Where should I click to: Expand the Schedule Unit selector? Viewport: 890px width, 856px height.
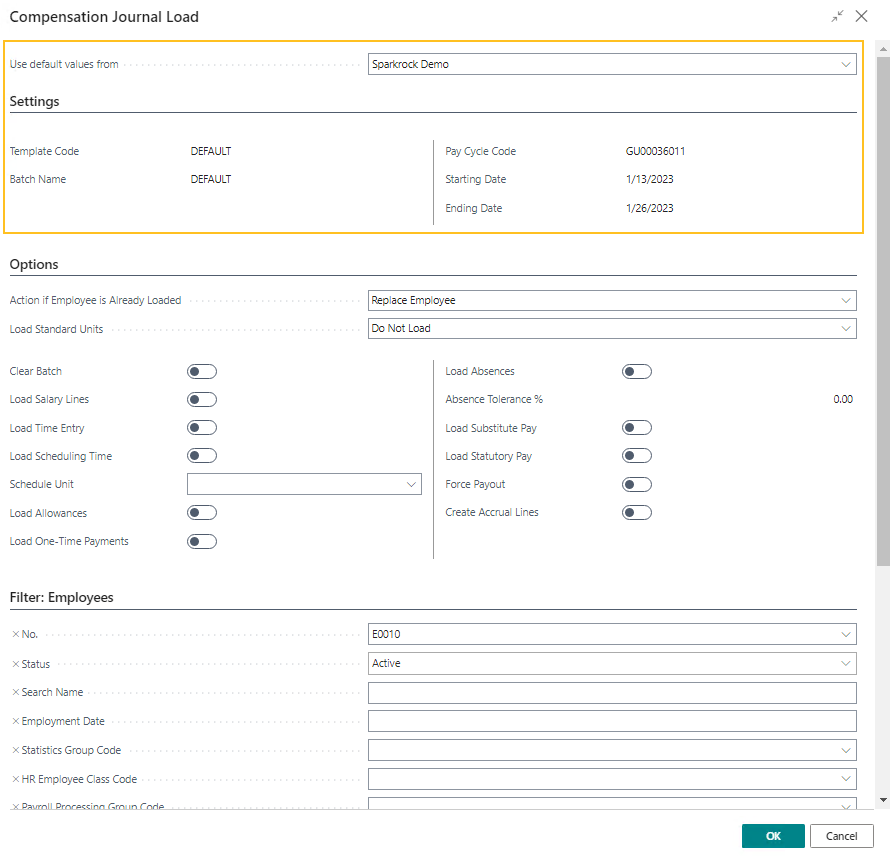[411, 484]
